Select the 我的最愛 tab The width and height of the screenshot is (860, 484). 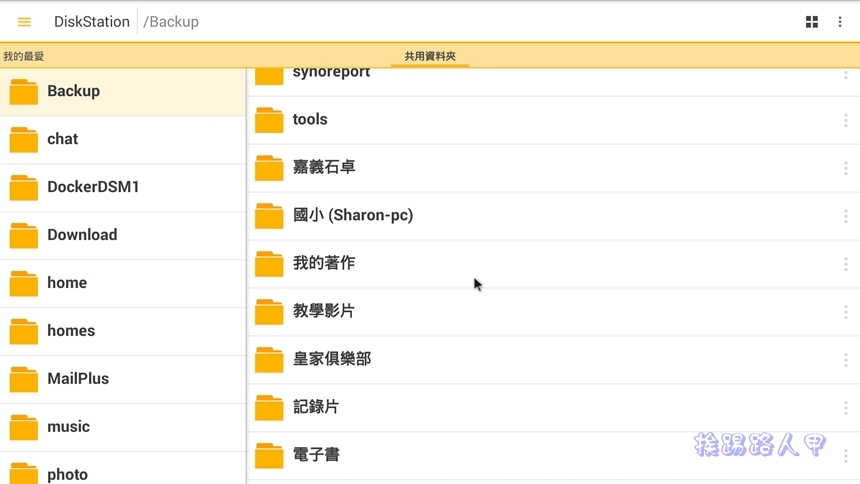coord(24,56)
